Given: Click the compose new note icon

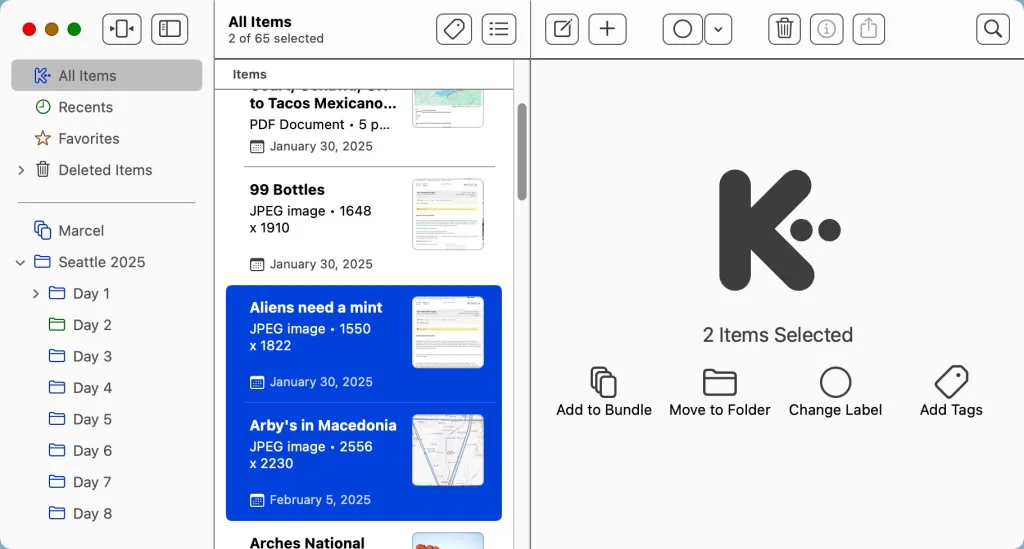Looking at the screenshot, I should (562, 29).
